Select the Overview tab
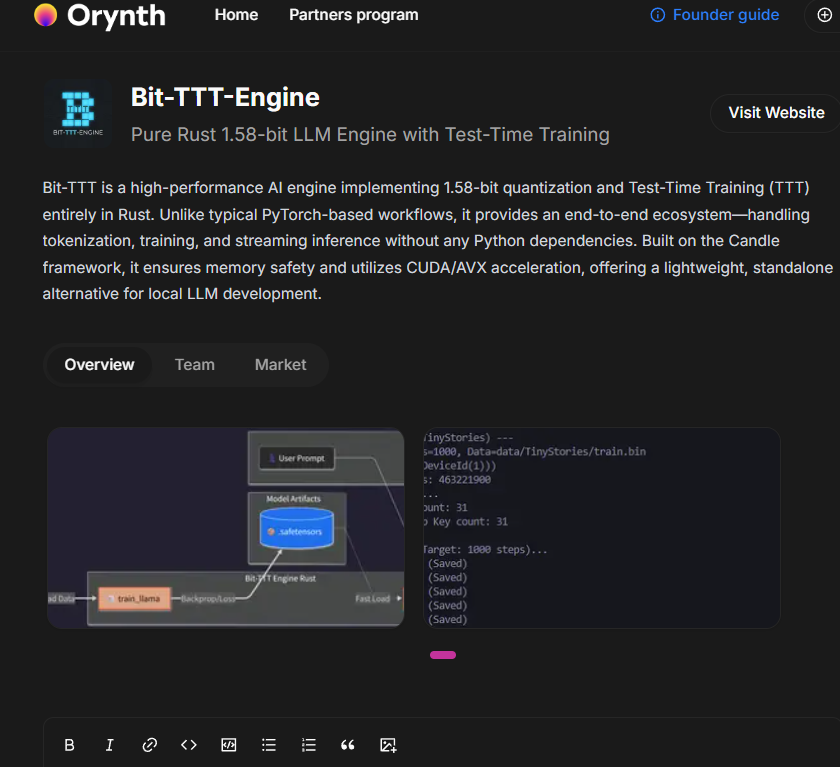 pyautogui.click(x=99, y=365)
